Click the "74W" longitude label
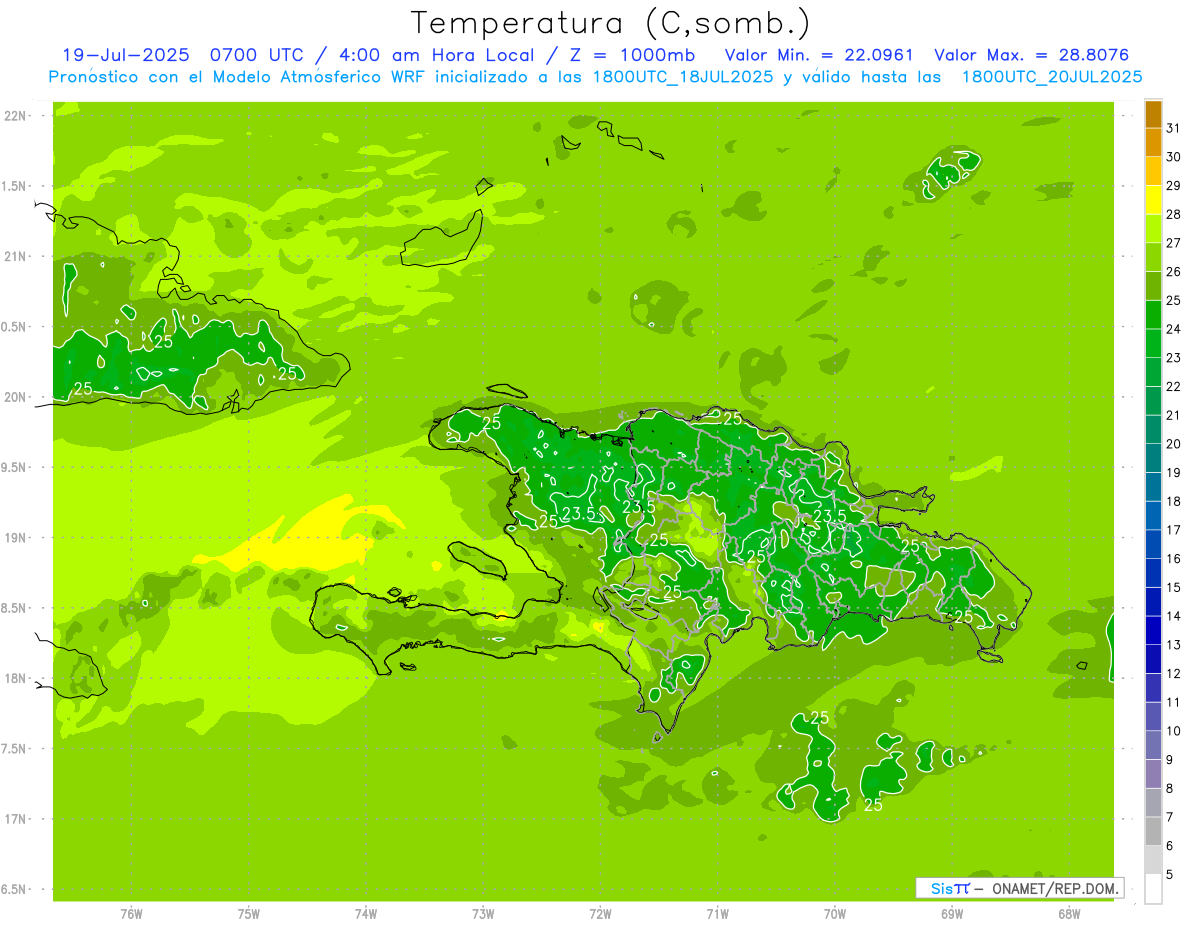 point(366,914)
